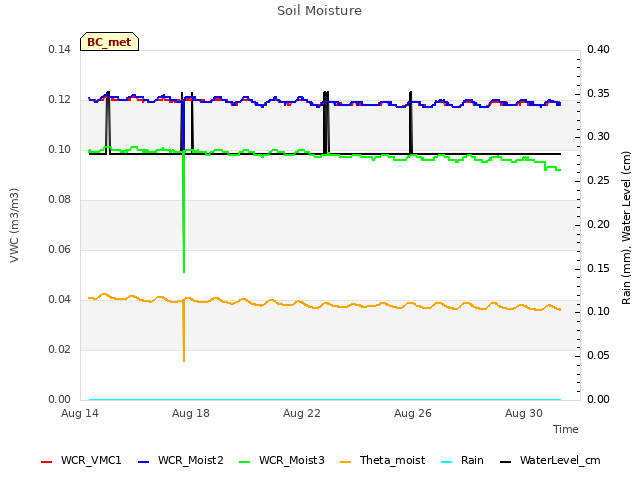Image resolution: width=640 pixels, height=480 pixels.
Task: Click the red WCR_VMC1 legend swatch
Action: point(47,462)
